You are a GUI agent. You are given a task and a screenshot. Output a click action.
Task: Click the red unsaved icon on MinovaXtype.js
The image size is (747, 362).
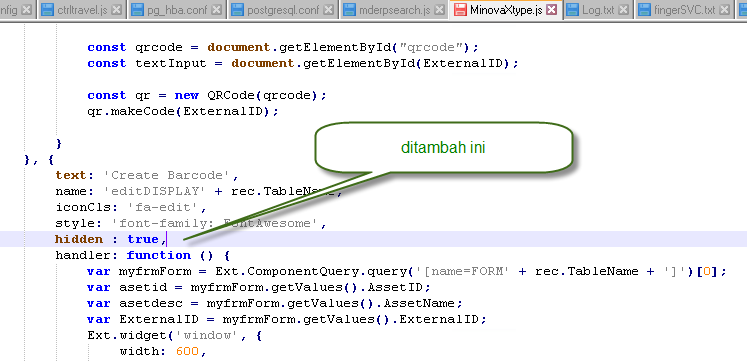click(x=460, y=10)
